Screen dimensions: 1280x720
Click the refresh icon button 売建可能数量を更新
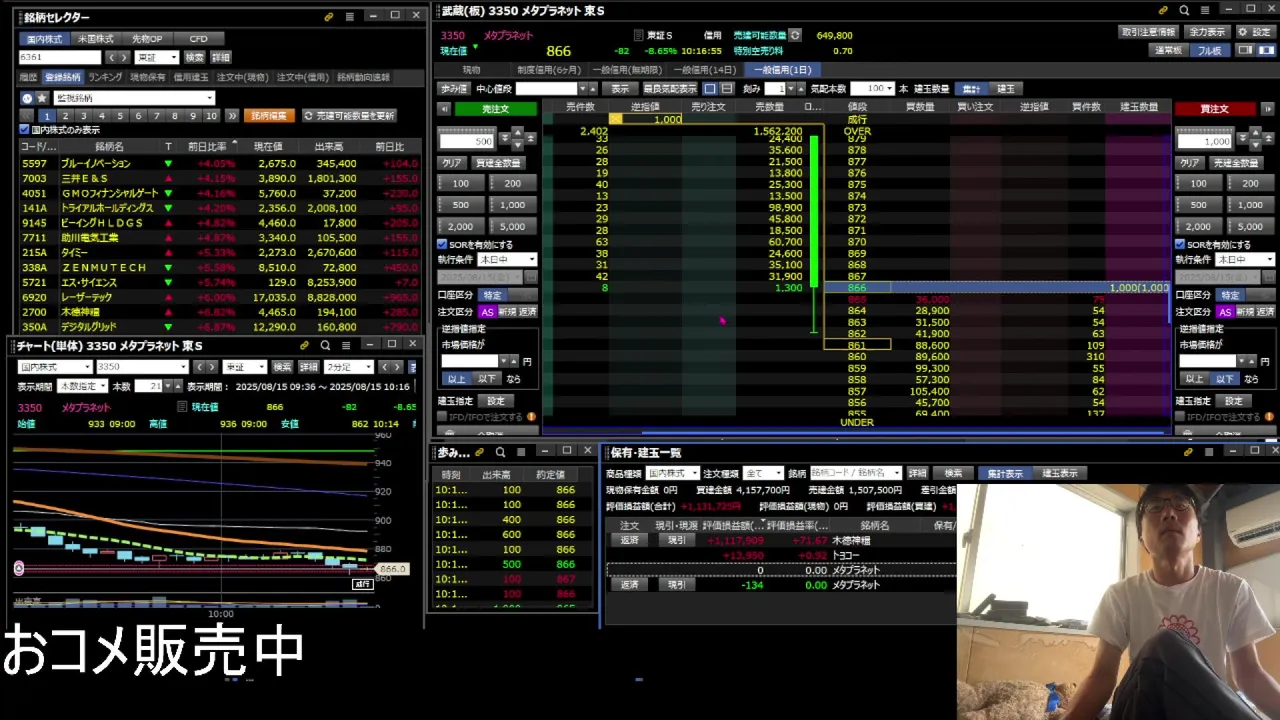coord(349,116)
